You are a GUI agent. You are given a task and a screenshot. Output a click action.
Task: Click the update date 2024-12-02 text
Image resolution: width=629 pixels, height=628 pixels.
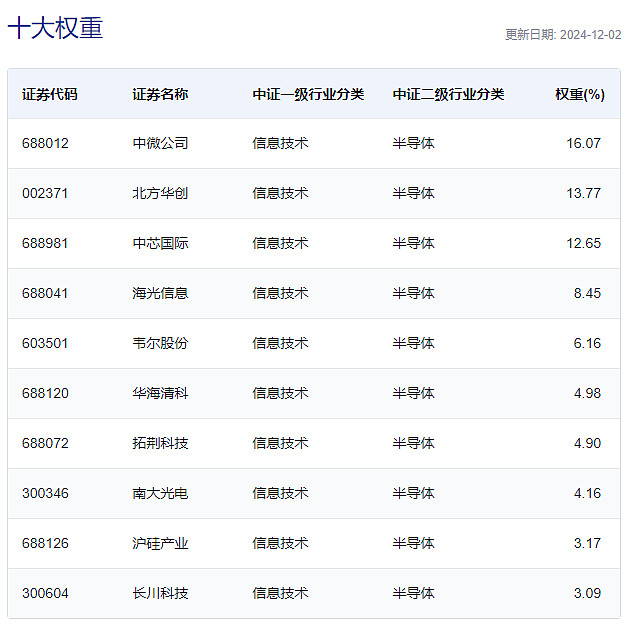coord(590,35)
